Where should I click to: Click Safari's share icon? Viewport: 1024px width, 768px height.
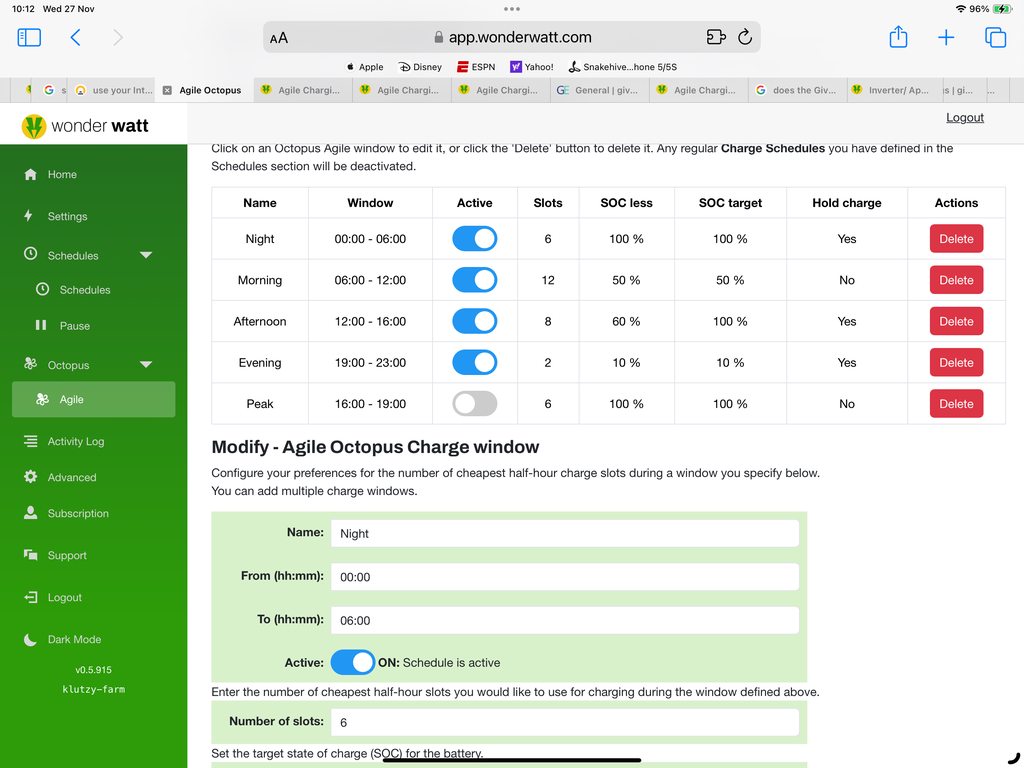pos(898,37)
